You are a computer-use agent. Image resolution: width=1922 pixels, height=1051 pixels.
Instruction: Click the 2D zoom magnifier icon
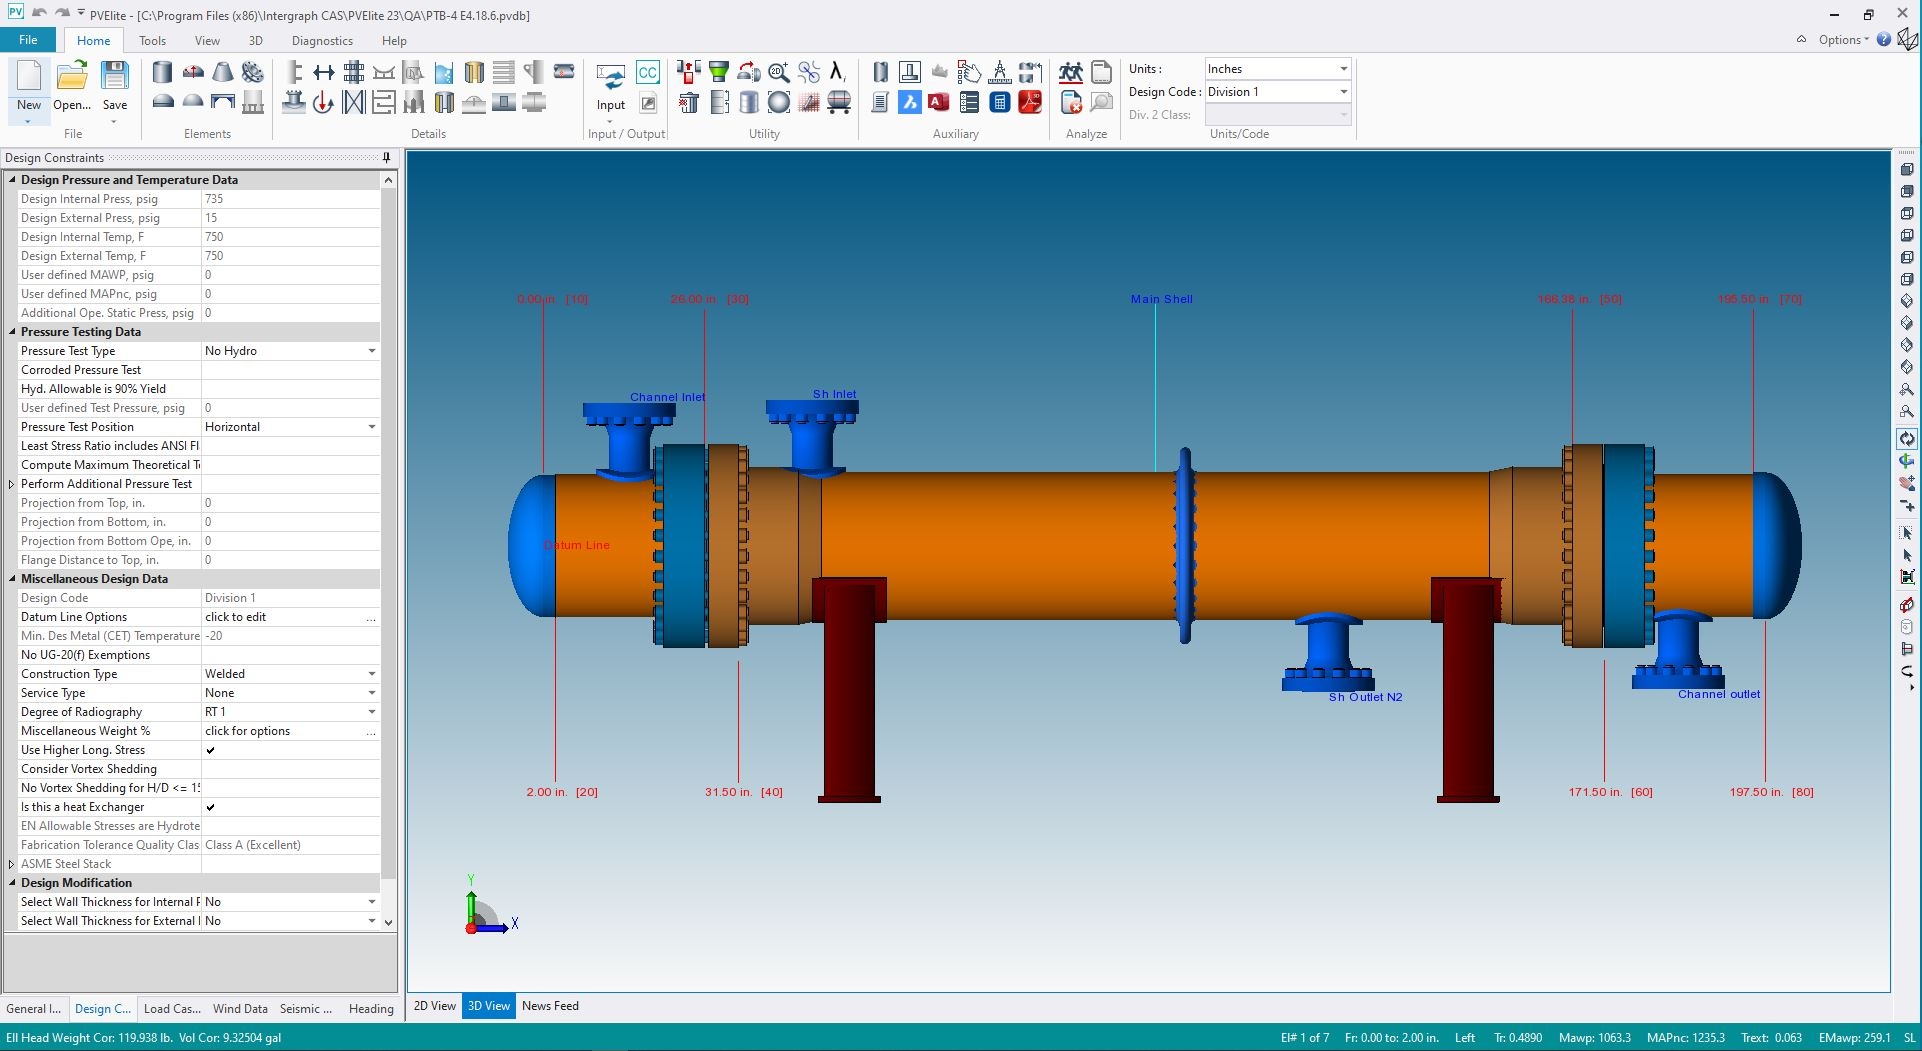point(778,72)
